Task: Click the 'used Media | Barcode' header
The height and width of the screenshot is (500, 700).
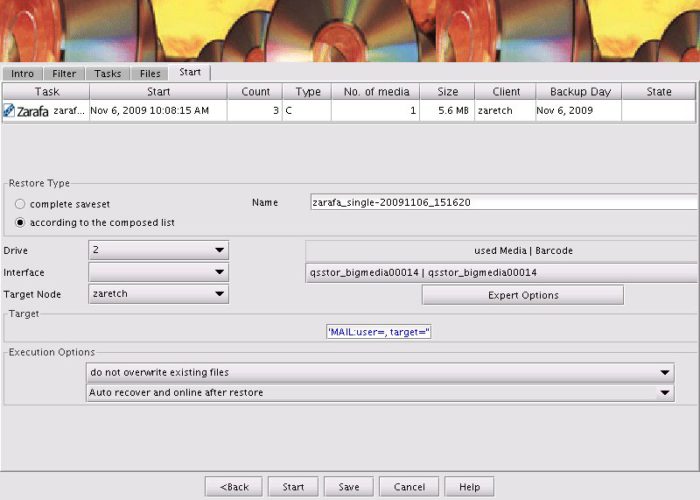Action: point(502,250)
